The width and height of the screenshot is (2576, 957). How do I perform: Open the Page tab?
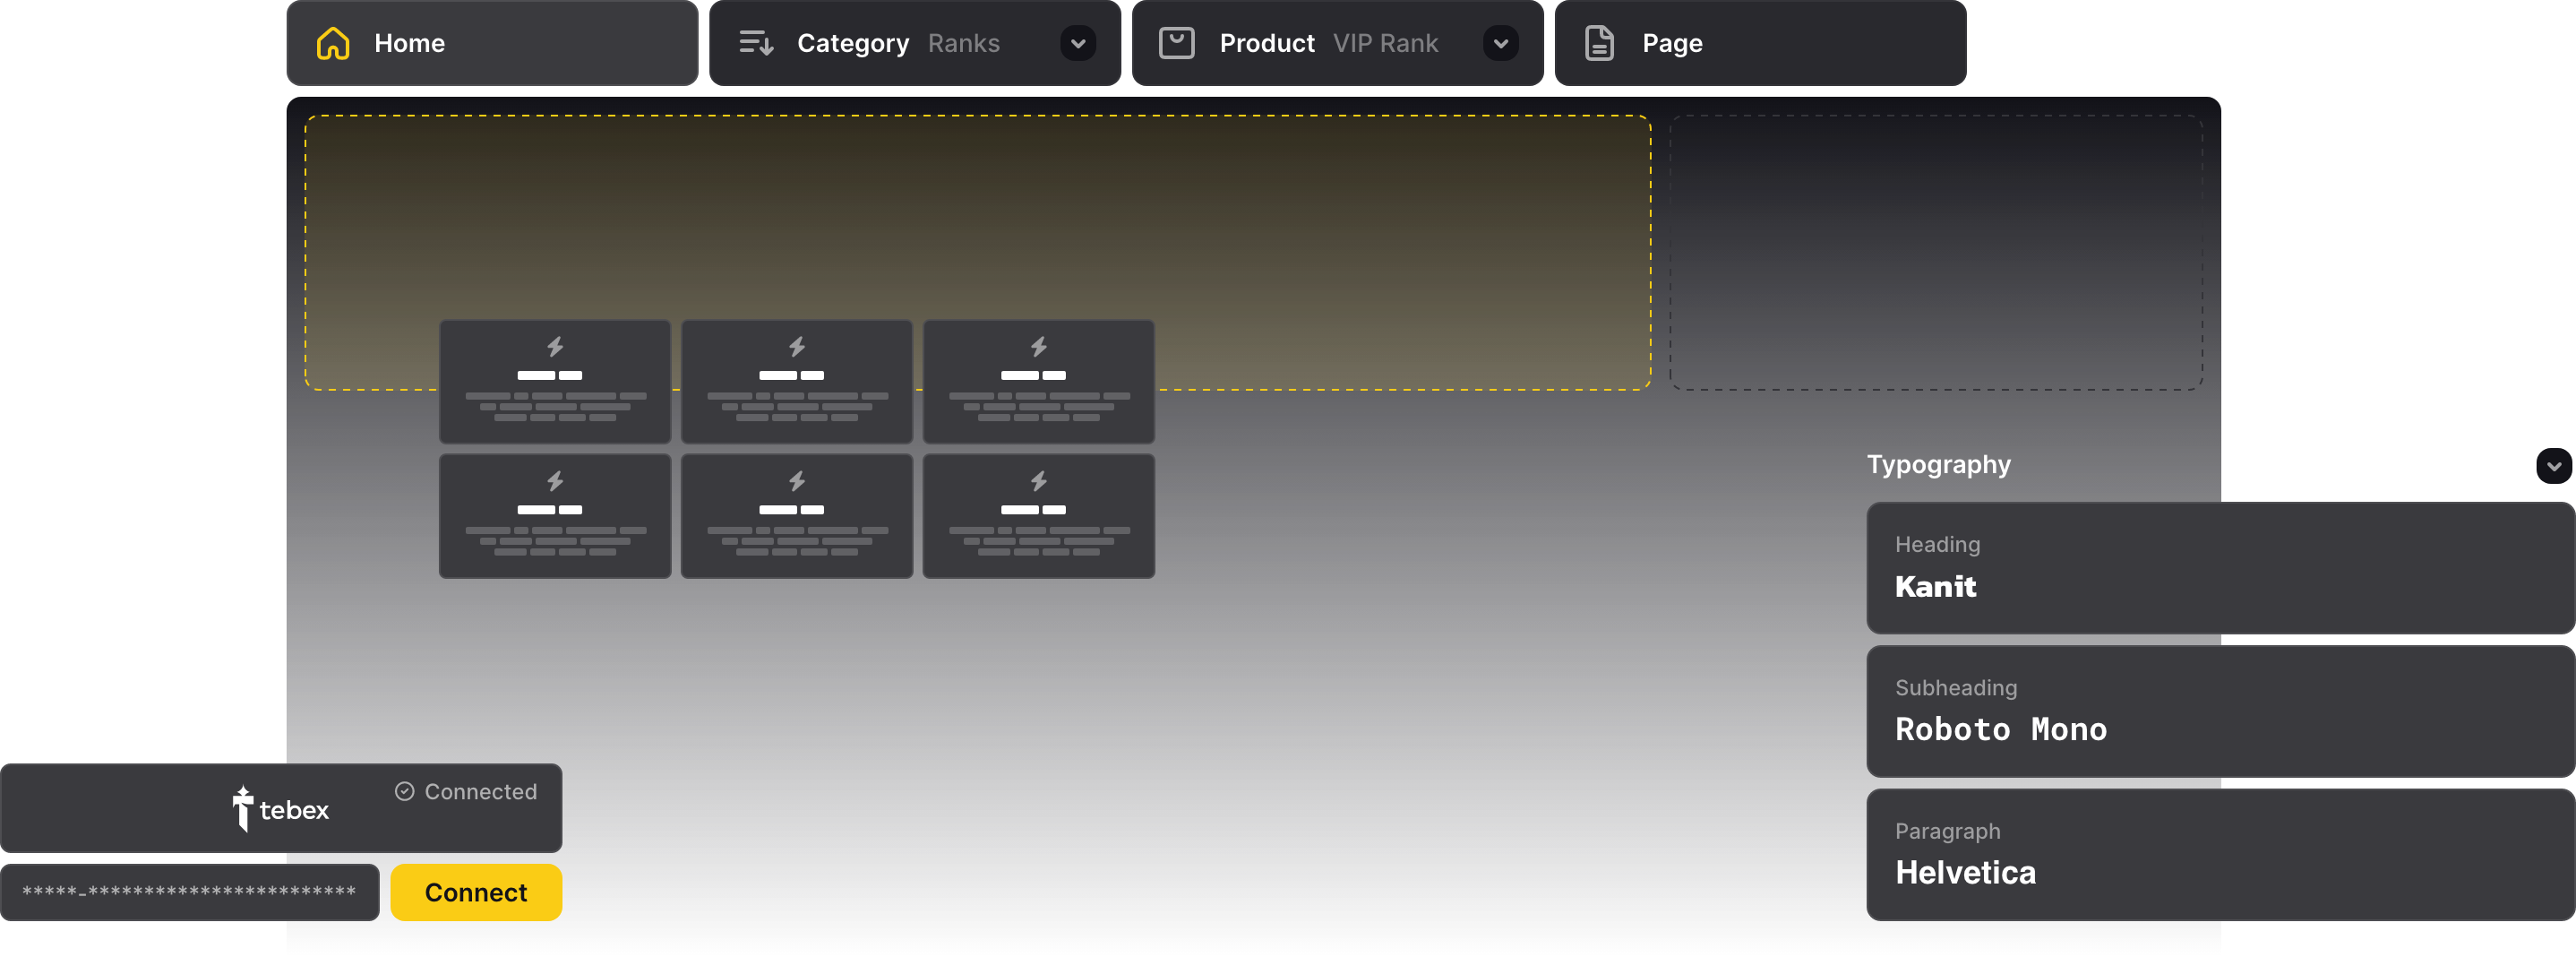(x=1760, y=43)
